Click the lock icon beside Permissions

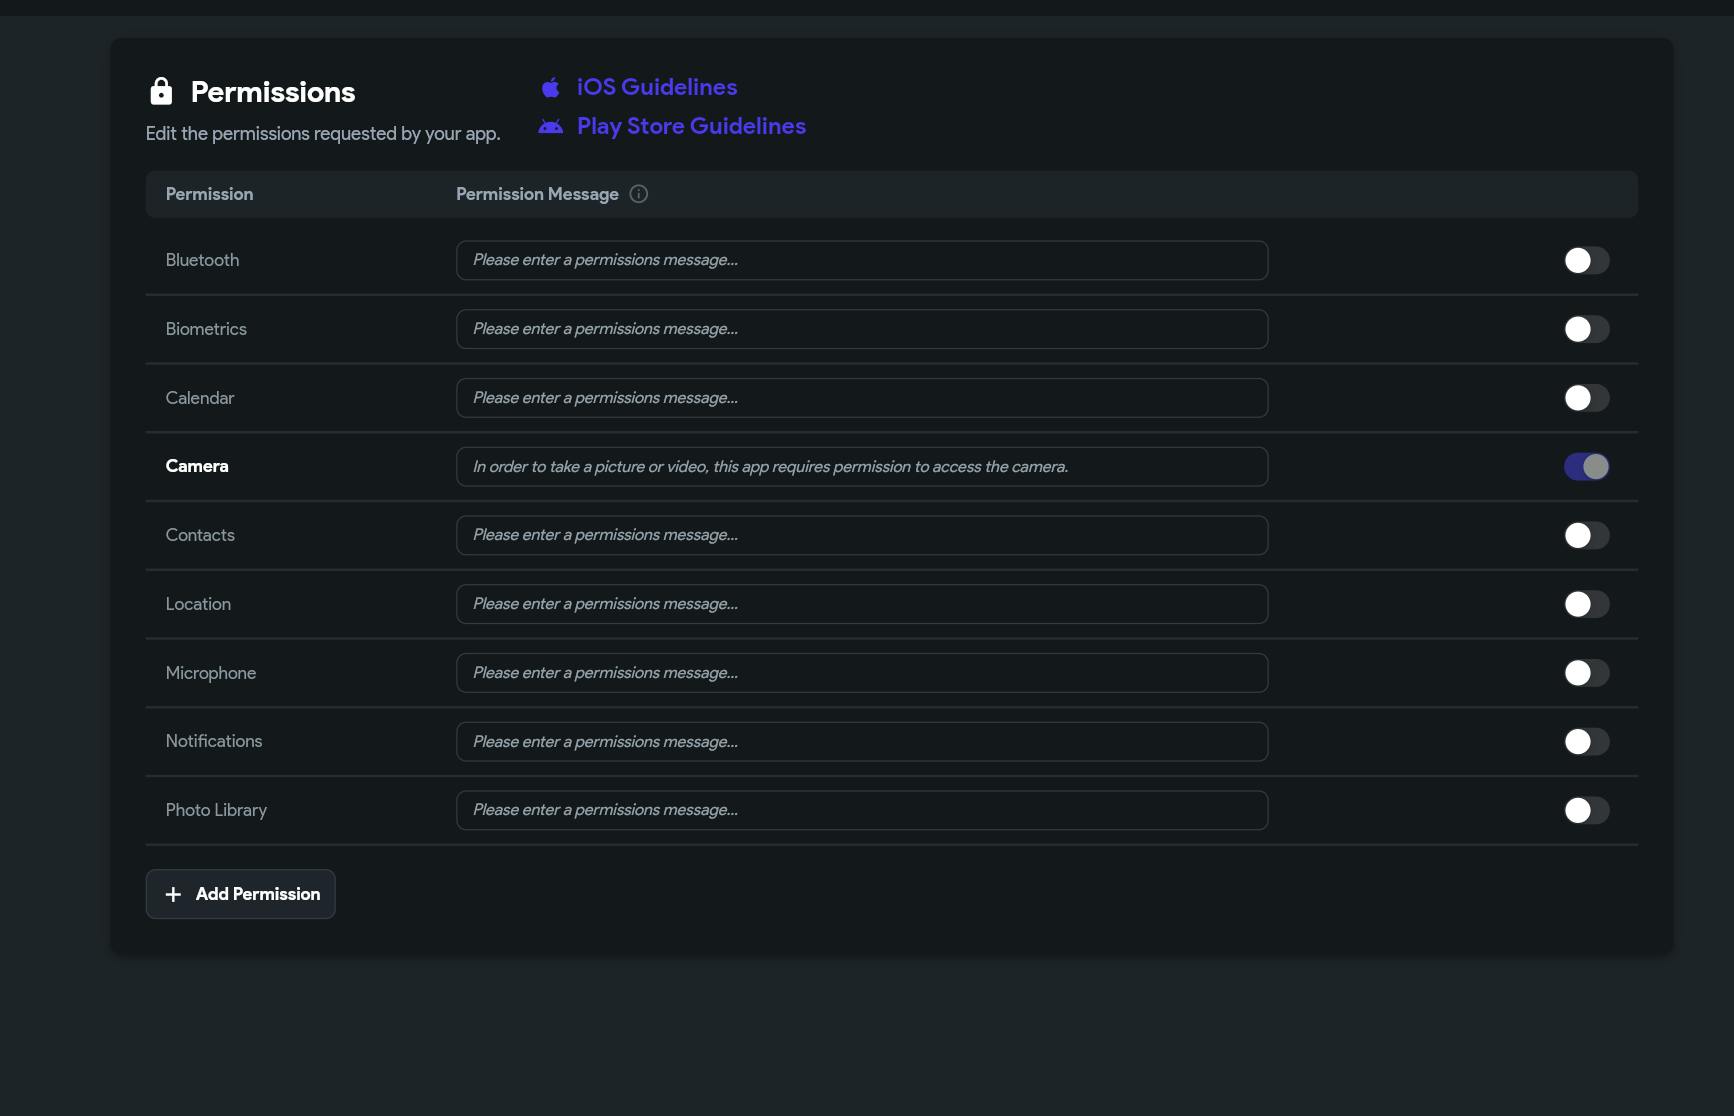(x=161, y=92)
